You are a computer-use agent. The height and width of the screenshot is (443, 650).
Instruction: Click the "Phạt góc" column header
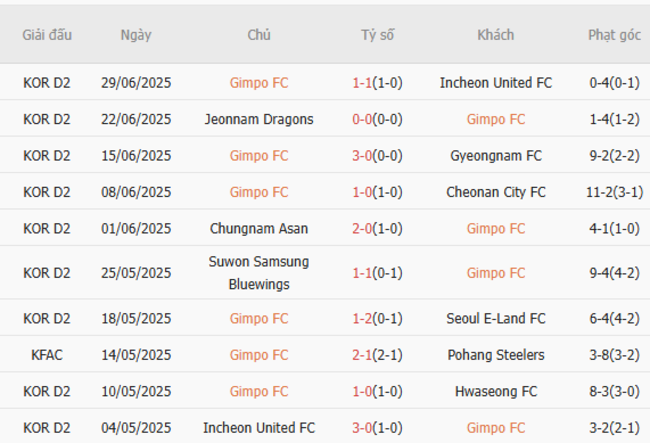(x=614, y=35)
